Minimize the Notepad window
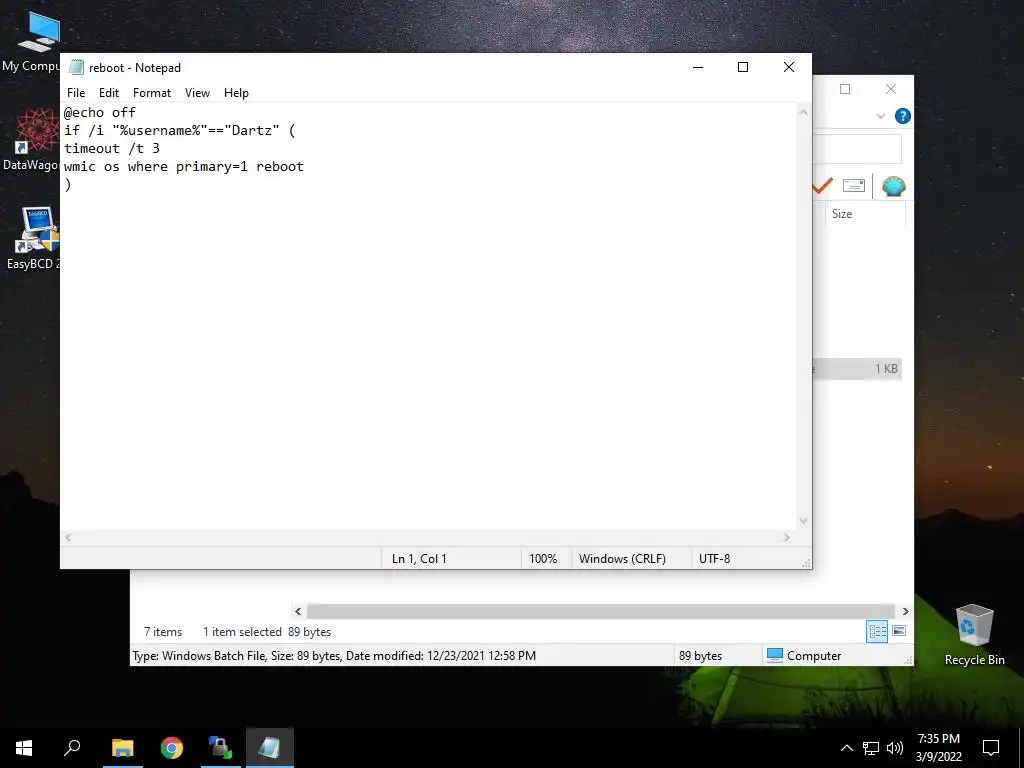 click(698, 67)
